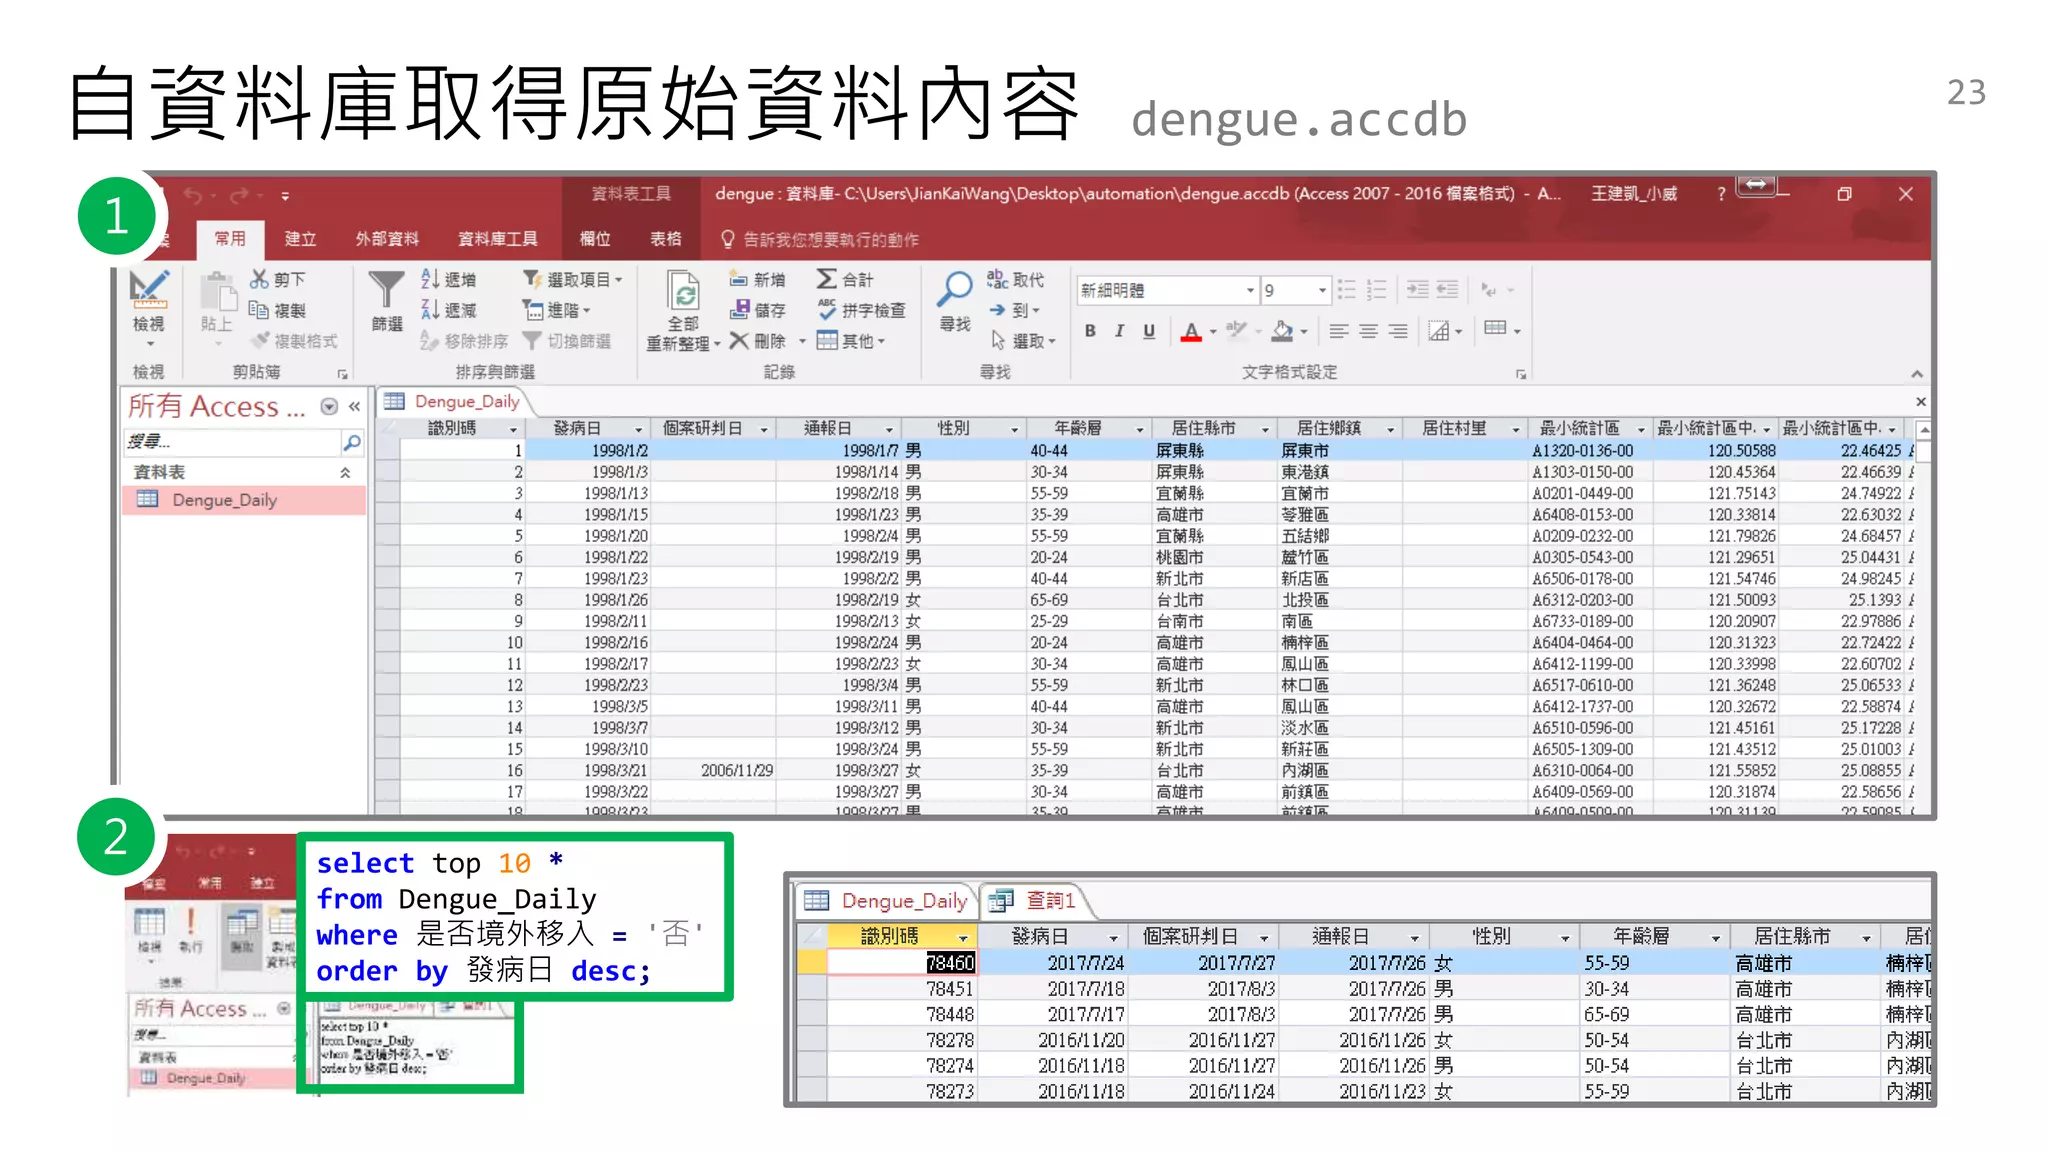2048x1152 pixels.
Task: Click the align right icon
Action: [1398, 331]
